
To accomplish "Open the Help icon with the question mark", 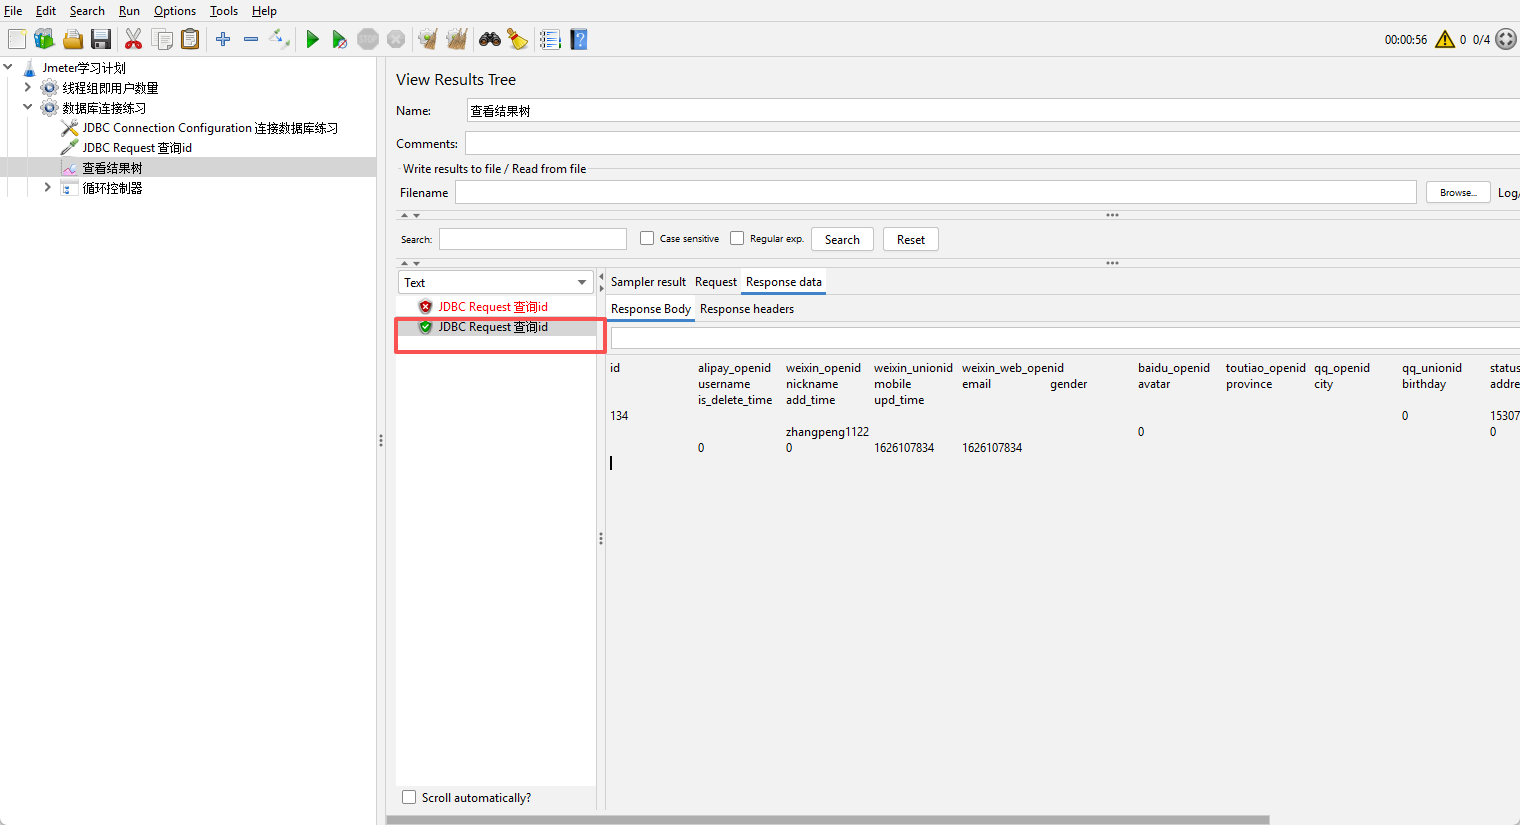I will (579, 39).
